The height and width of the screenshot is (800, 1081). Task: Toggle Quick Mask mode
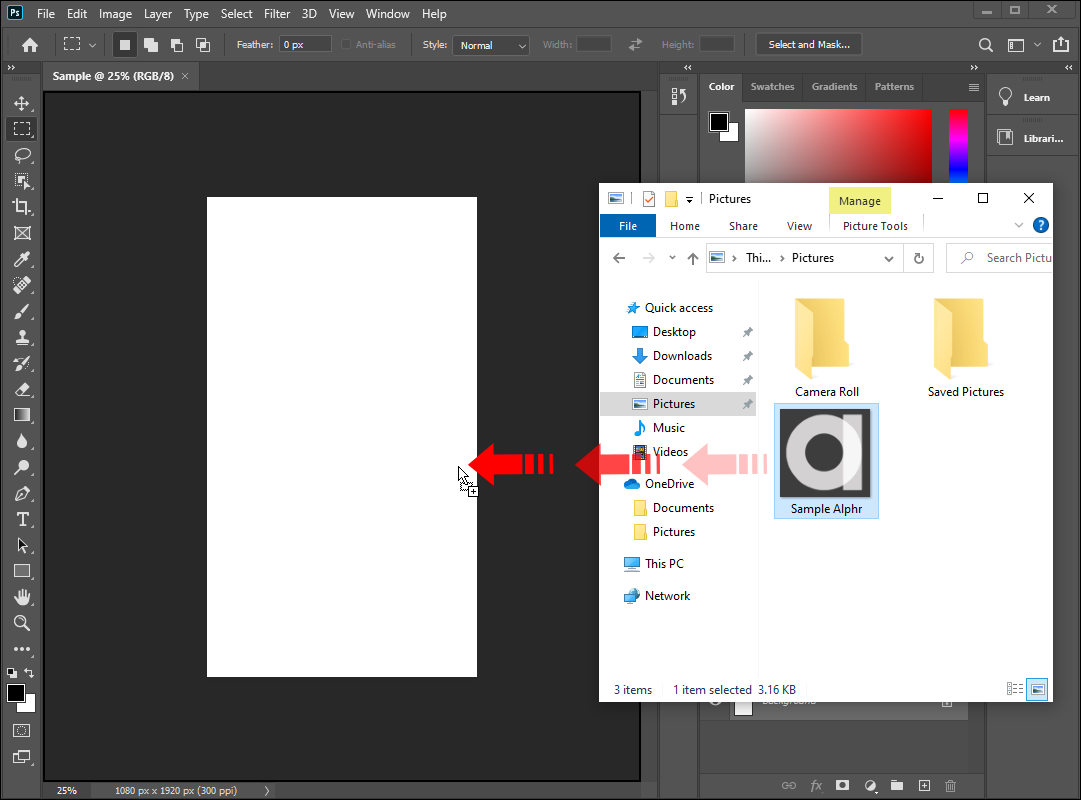pos(22,731)
